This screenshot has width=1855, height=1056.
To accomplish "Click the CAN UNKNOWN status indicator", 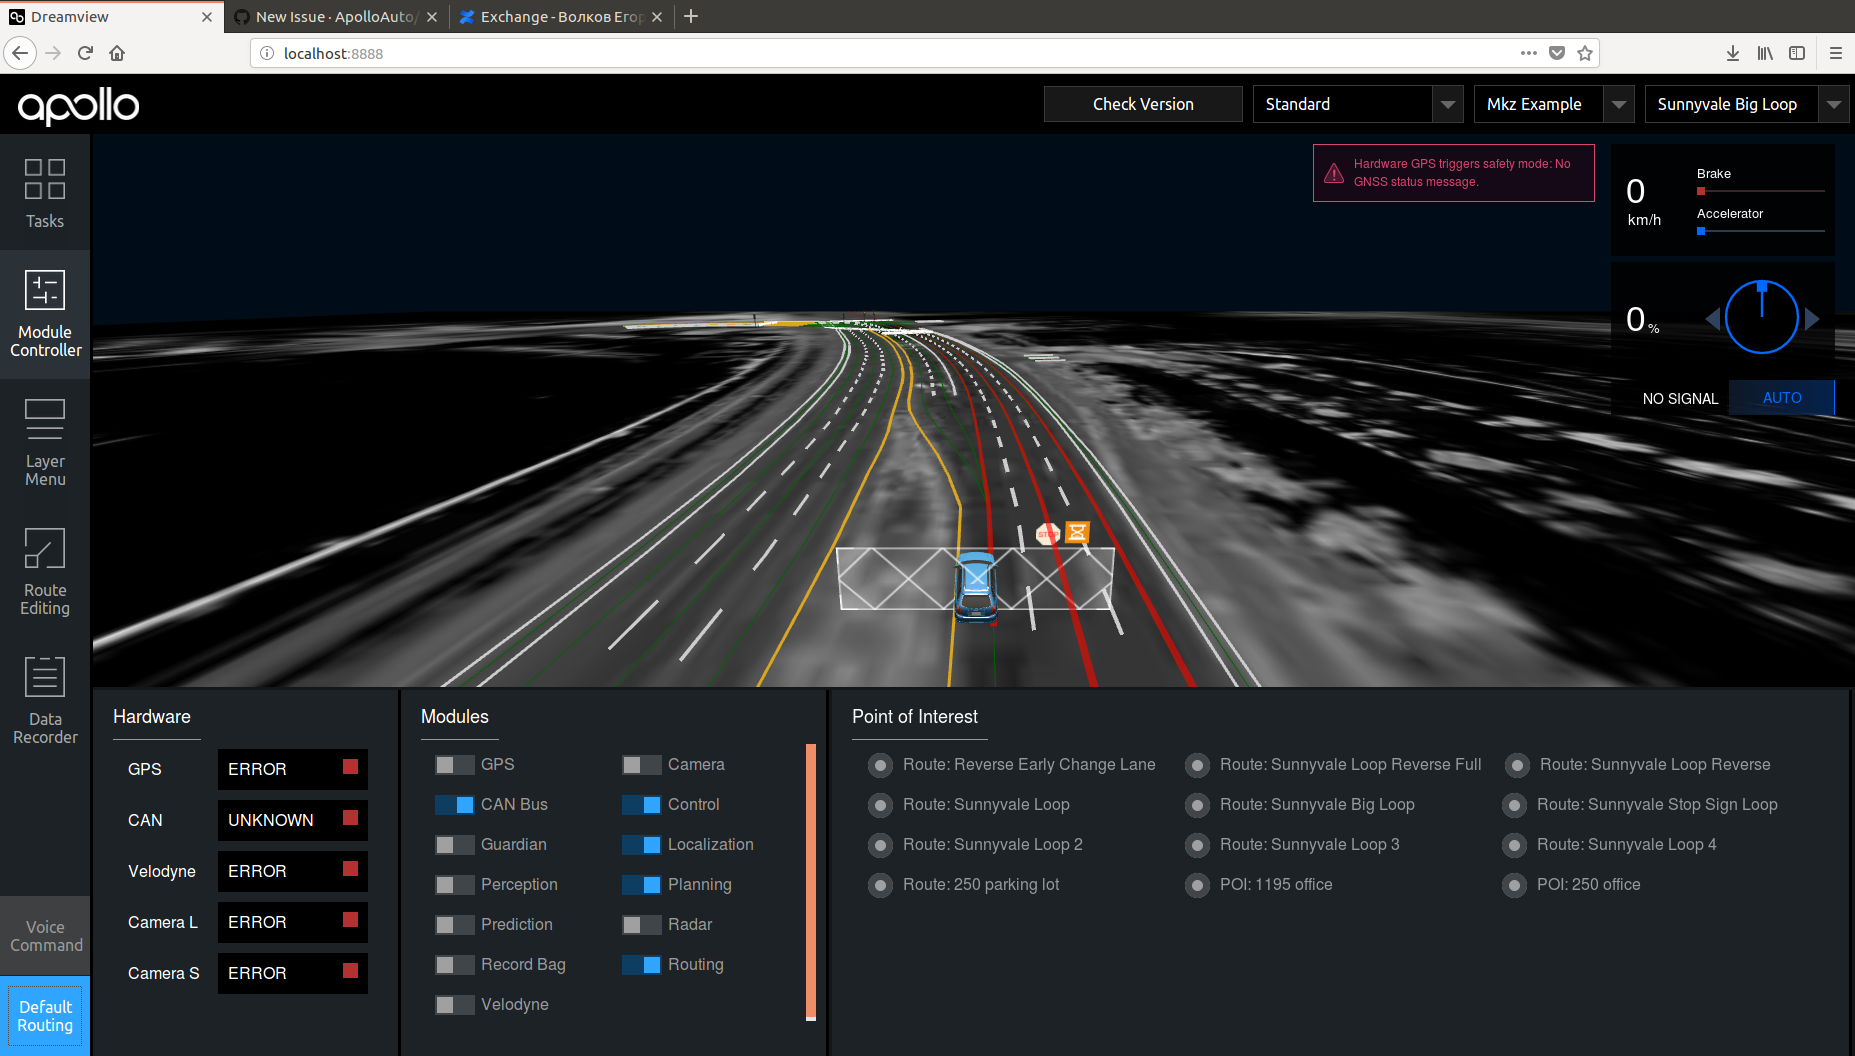I will pos(293,820).
